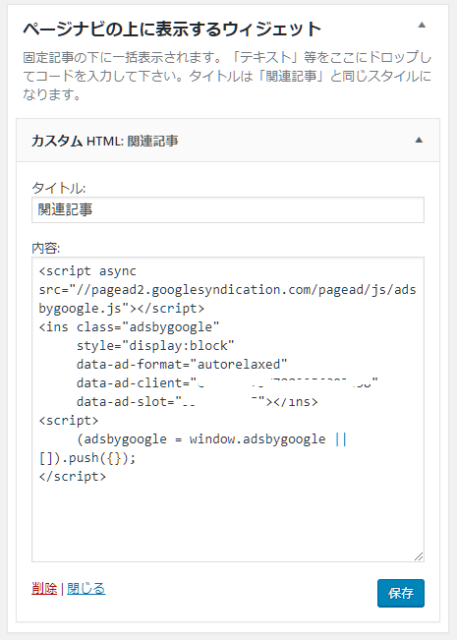
Task: Click the empty area below the closing script tag
Action: [228, 518]
